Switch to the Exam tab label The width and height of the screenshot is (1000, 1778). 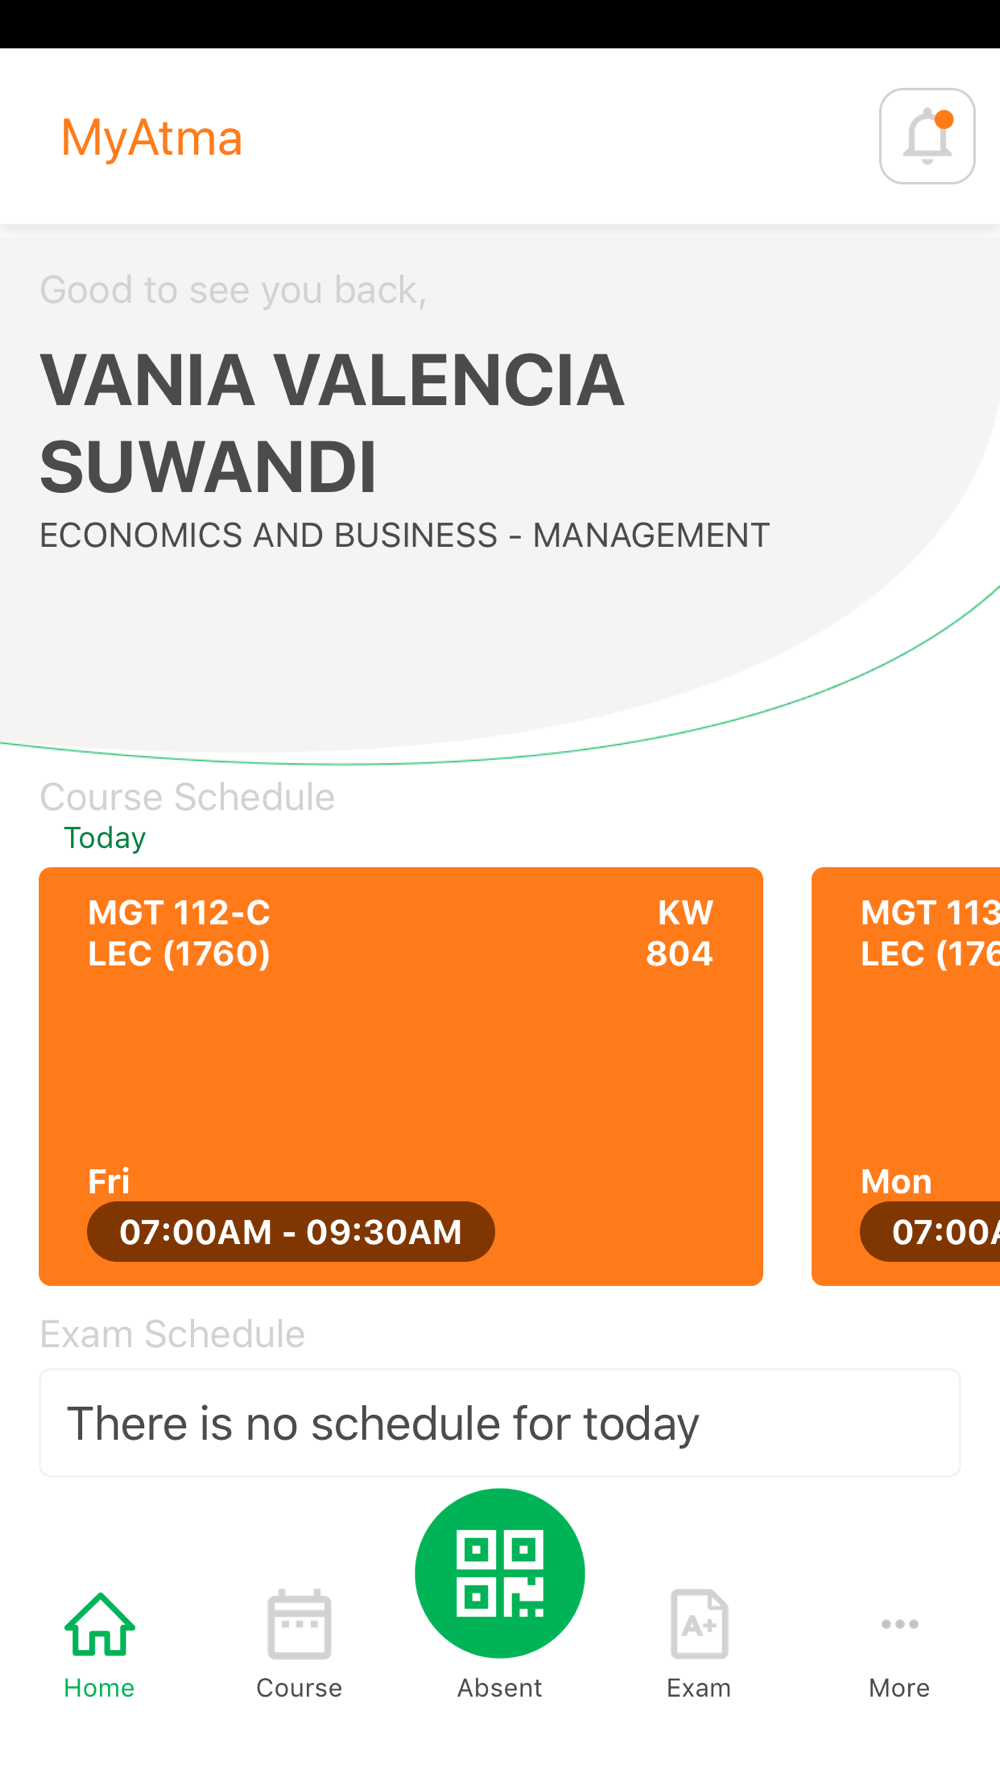point(699,1688)
